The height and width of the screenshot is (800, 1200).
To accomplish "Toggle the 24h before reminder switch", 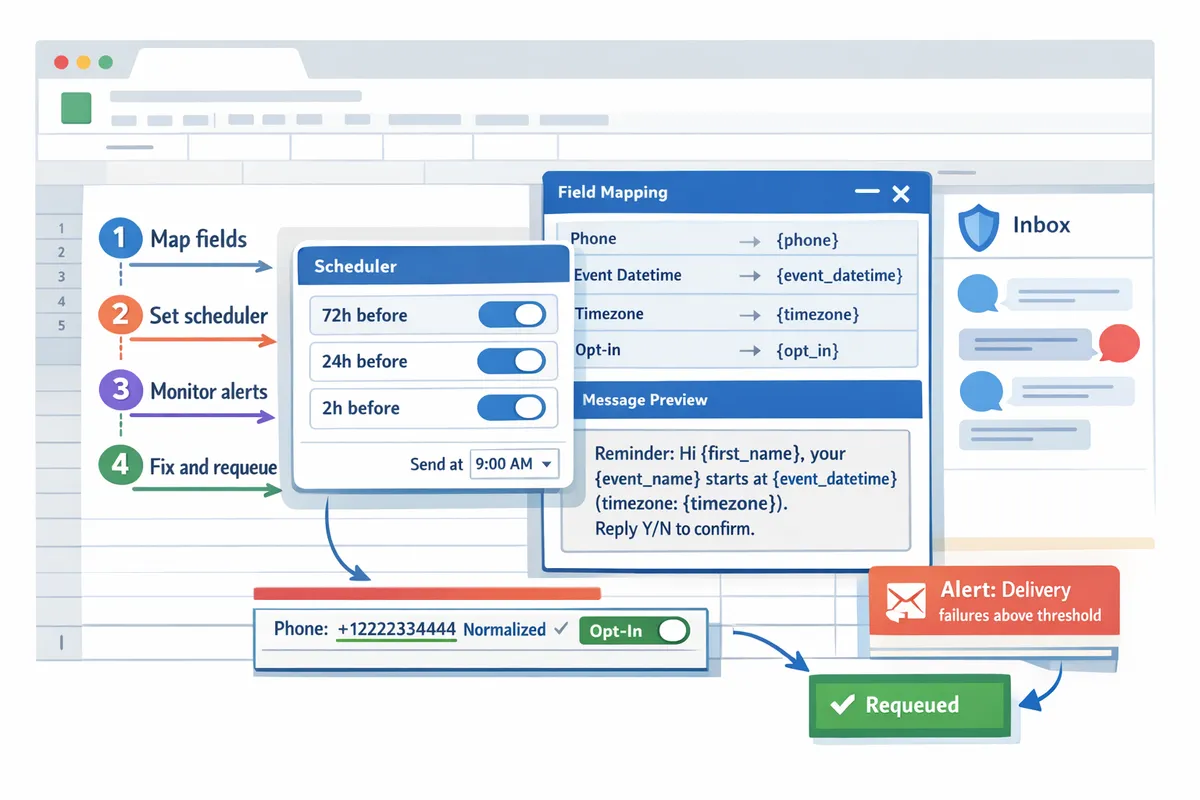I will pyautogui.click(x=512, y=361).
